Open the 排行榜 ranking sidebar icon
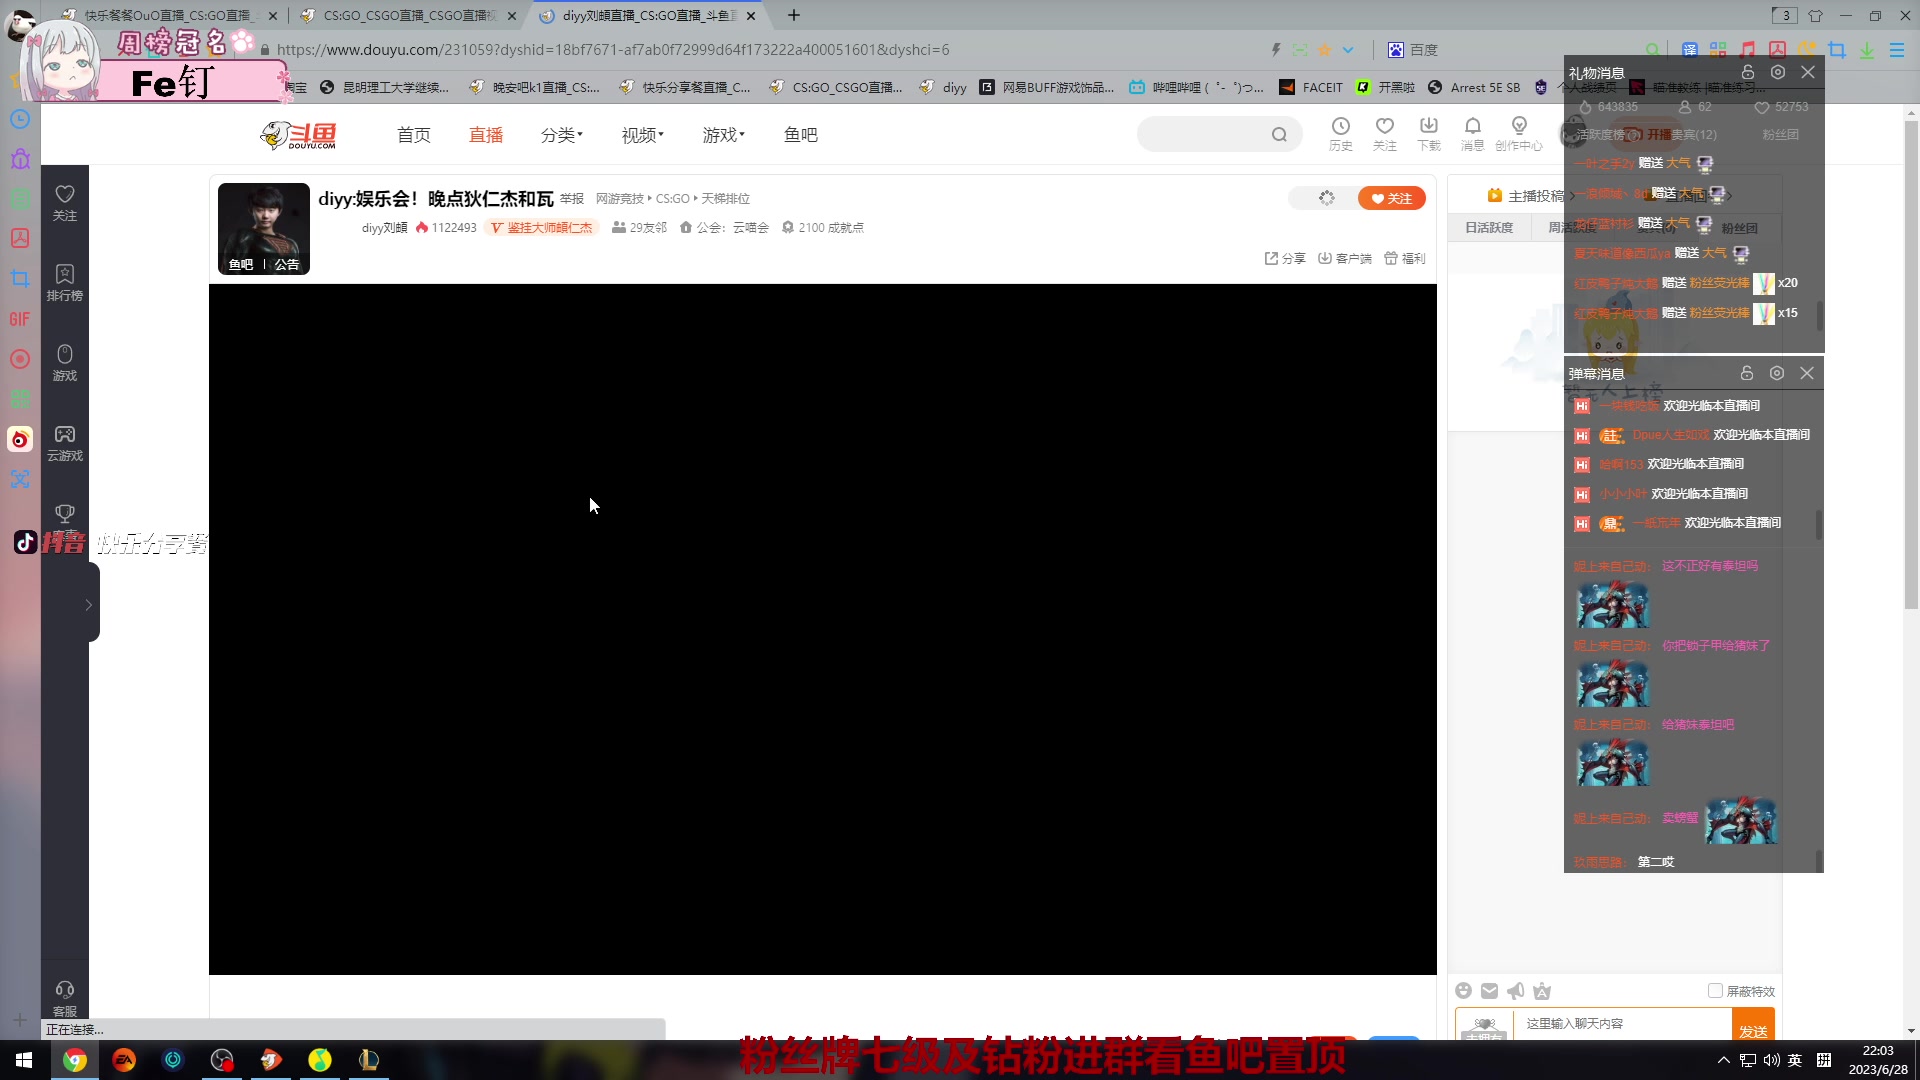1920x1080 pixels. coord(65,283)
